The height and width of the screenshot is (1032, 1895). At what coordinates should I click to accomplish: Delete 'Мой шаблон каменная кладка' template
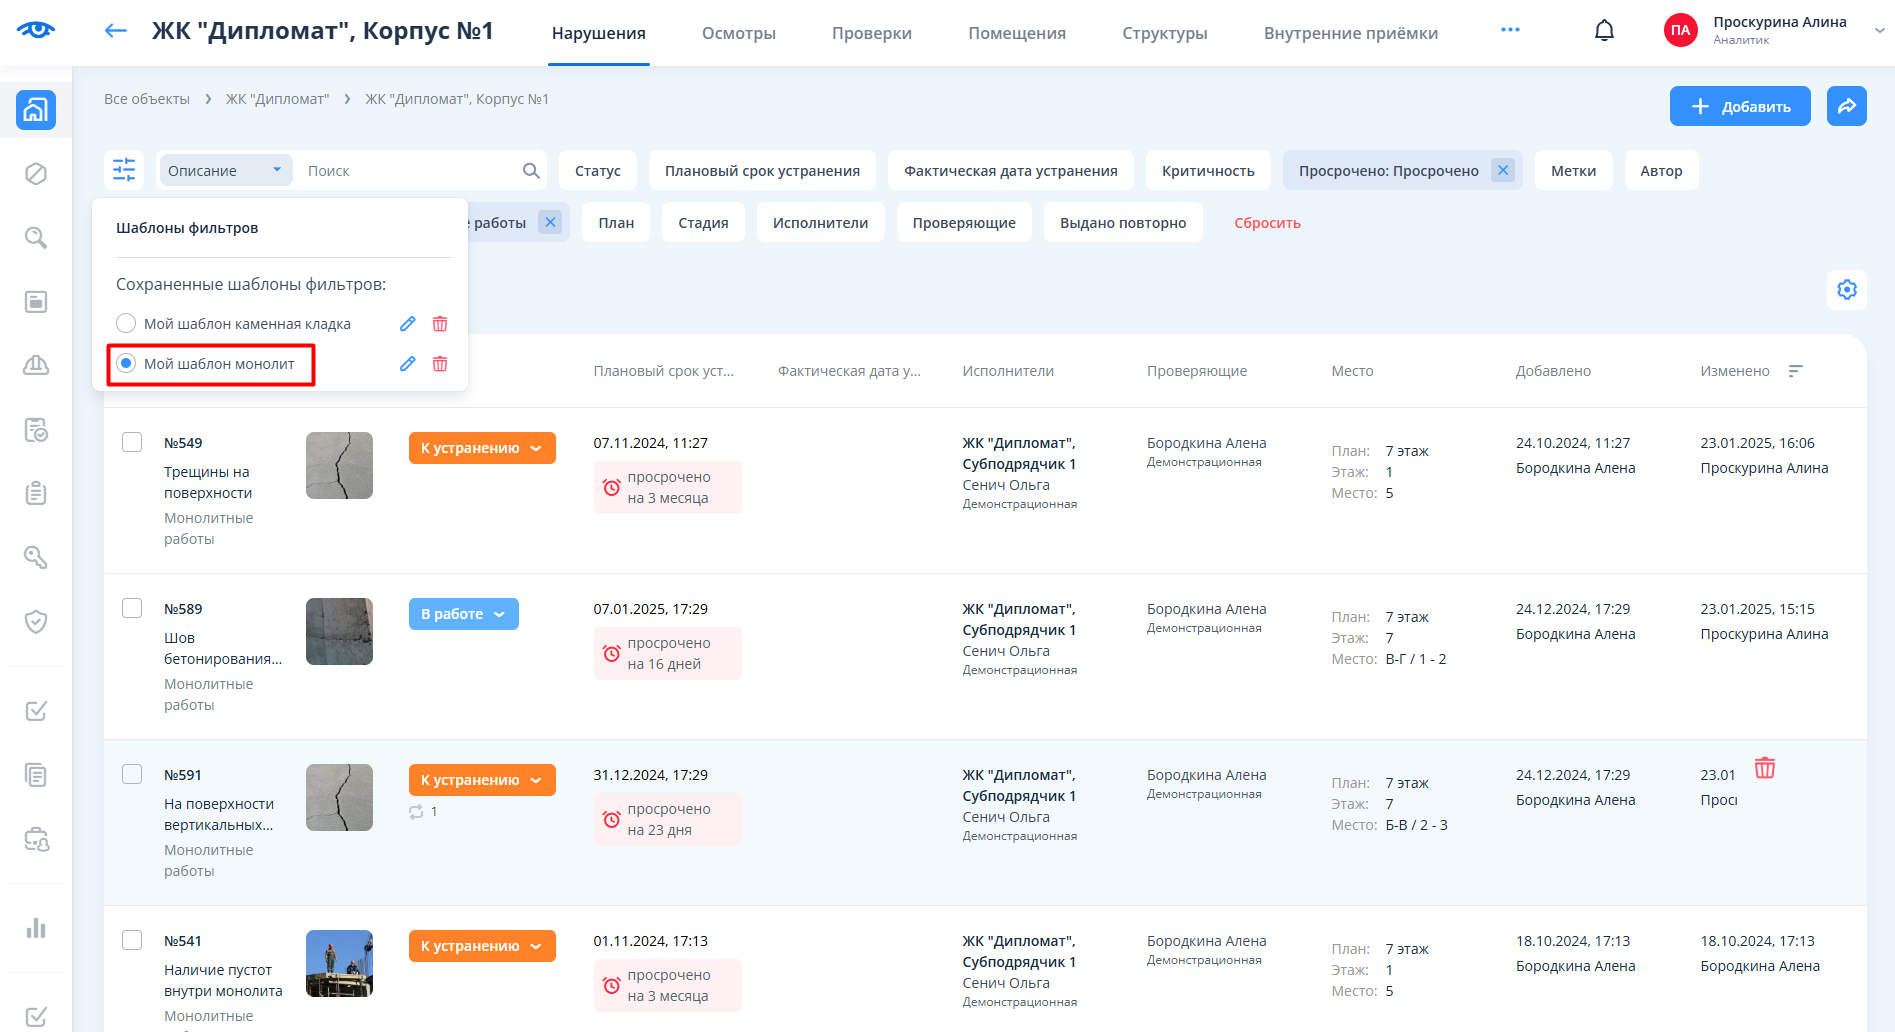(440, 324)
